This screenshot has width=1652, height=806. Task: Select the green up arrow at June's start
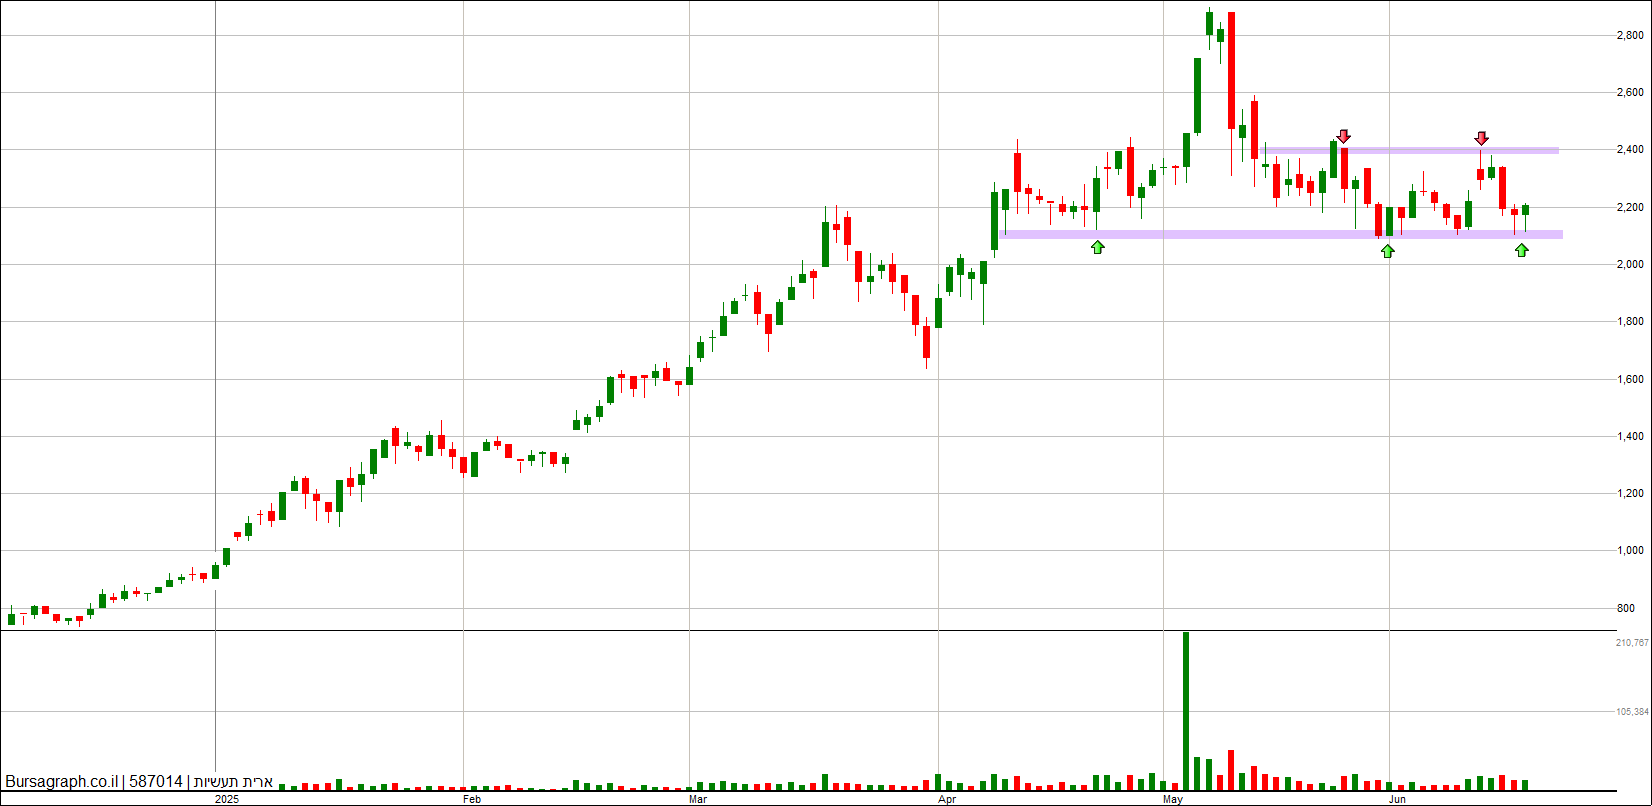1387,251
